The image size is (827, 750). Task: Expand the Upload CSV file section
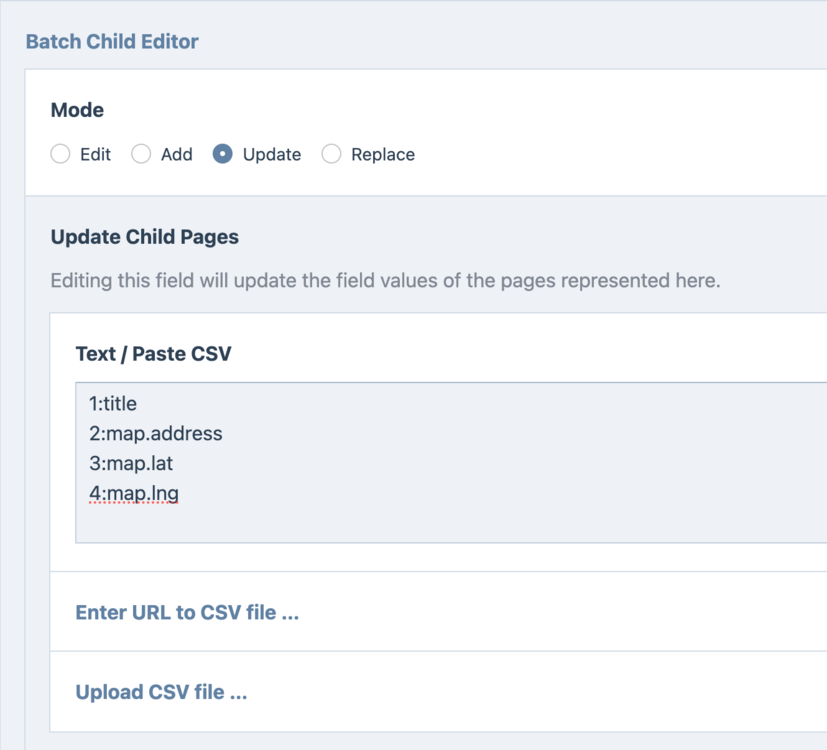point(161,692)
